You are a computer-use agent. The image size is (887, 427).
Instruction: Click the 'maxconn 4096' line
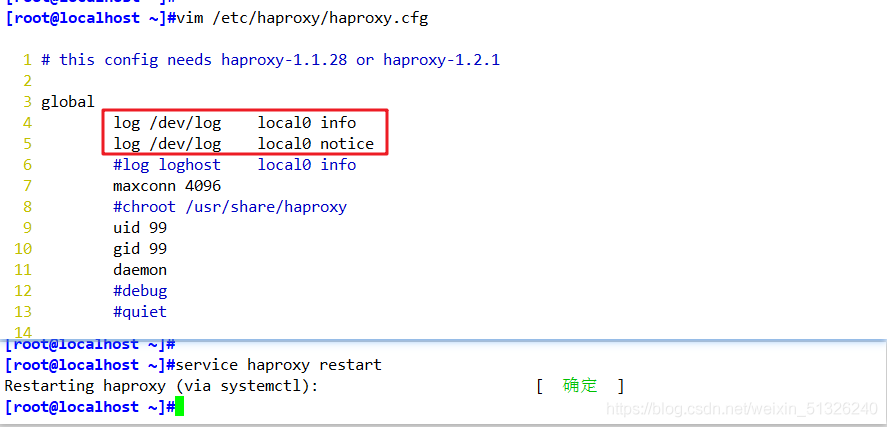(x=167, y=186)
